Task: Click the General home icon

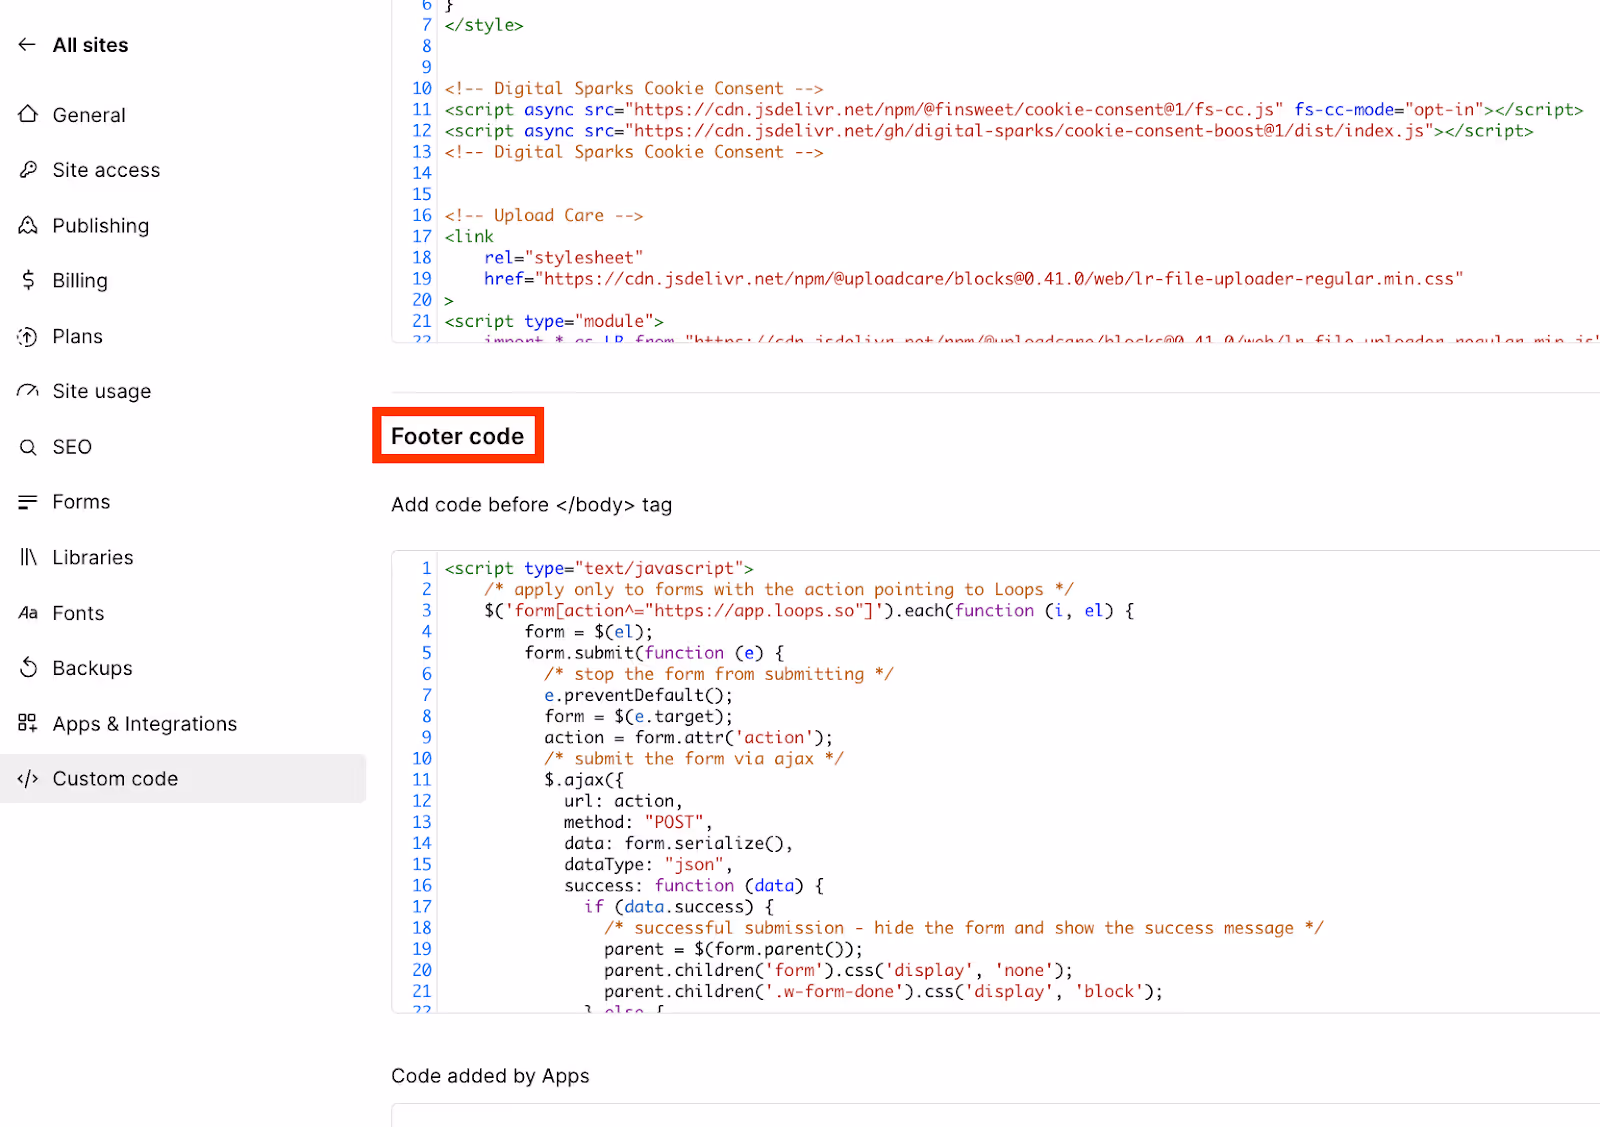Action: 28,114
